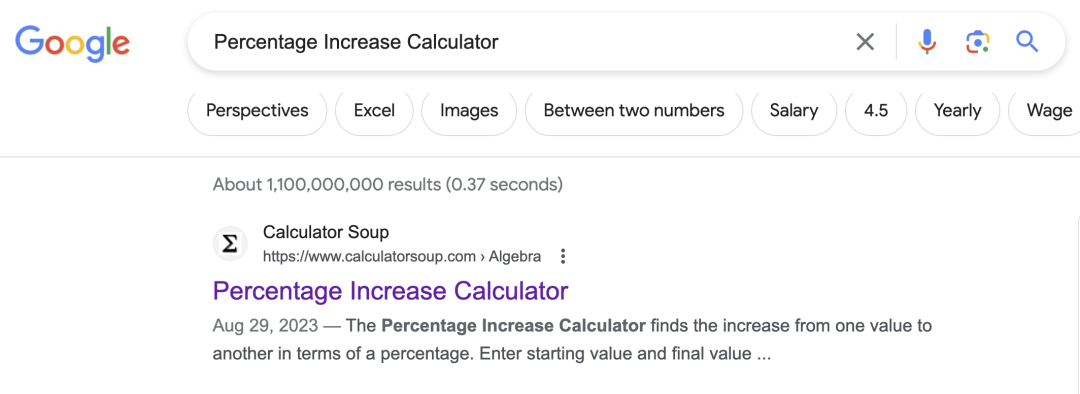1080x394 pixels.
Task: Select the Yearly filter chip
Action: tap(957, 110)
